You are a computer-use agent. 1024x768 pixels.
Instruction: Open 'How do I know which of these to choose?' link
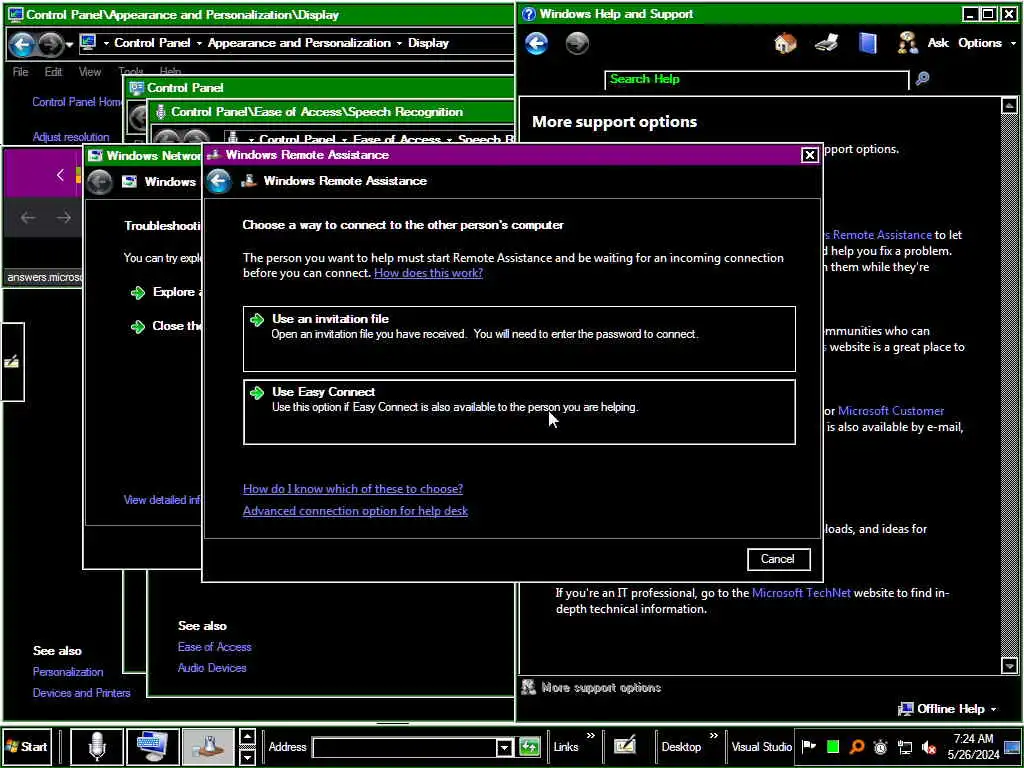[x=353, y=488]
